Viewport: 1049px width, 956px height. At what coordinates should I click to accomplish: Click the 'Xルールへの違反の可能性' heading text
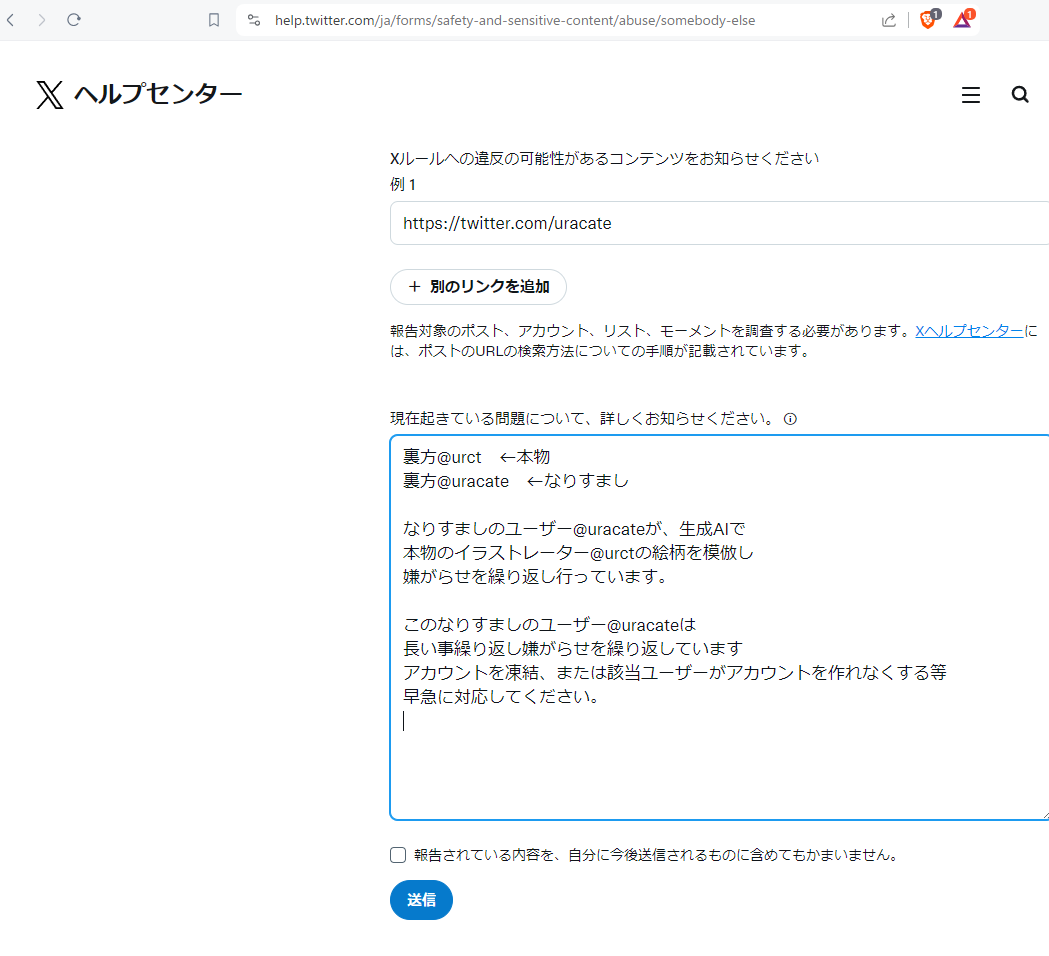click(x=604, y=159)
